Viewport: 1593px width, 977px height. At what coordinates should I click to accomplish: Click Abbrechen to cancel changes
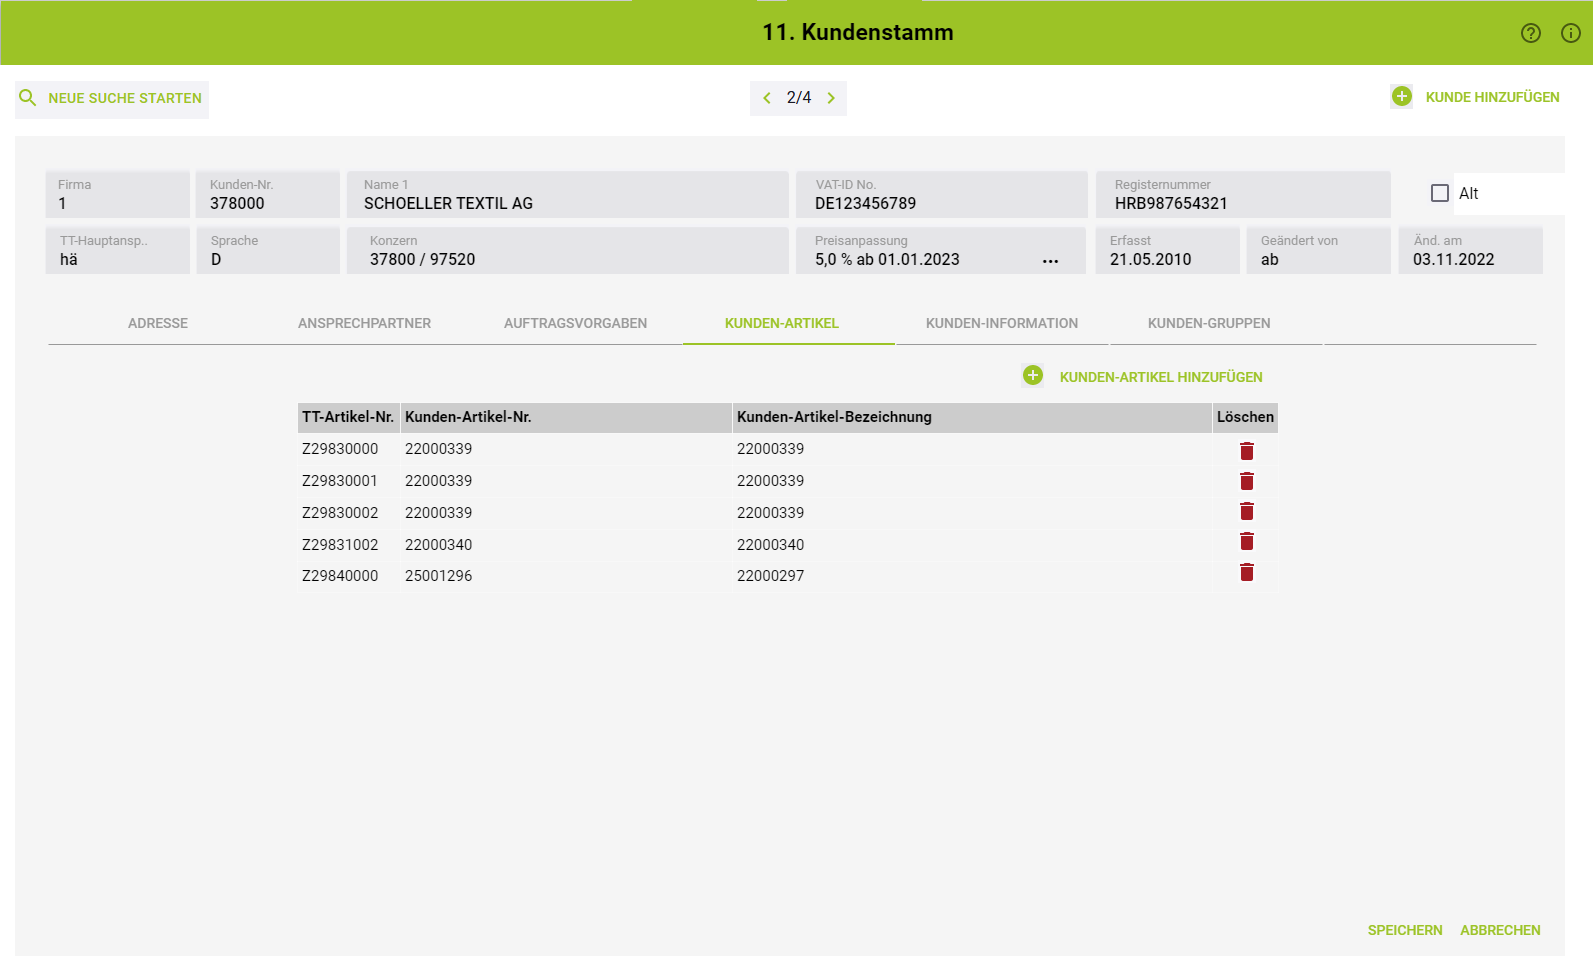[x=1499, y=931]
